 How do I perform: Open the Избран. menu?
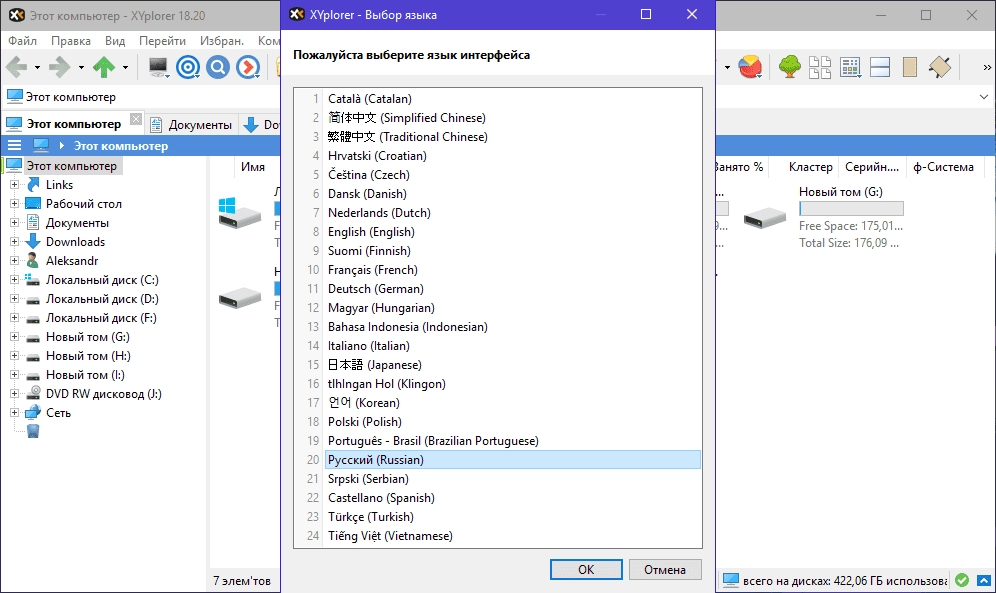222,41
